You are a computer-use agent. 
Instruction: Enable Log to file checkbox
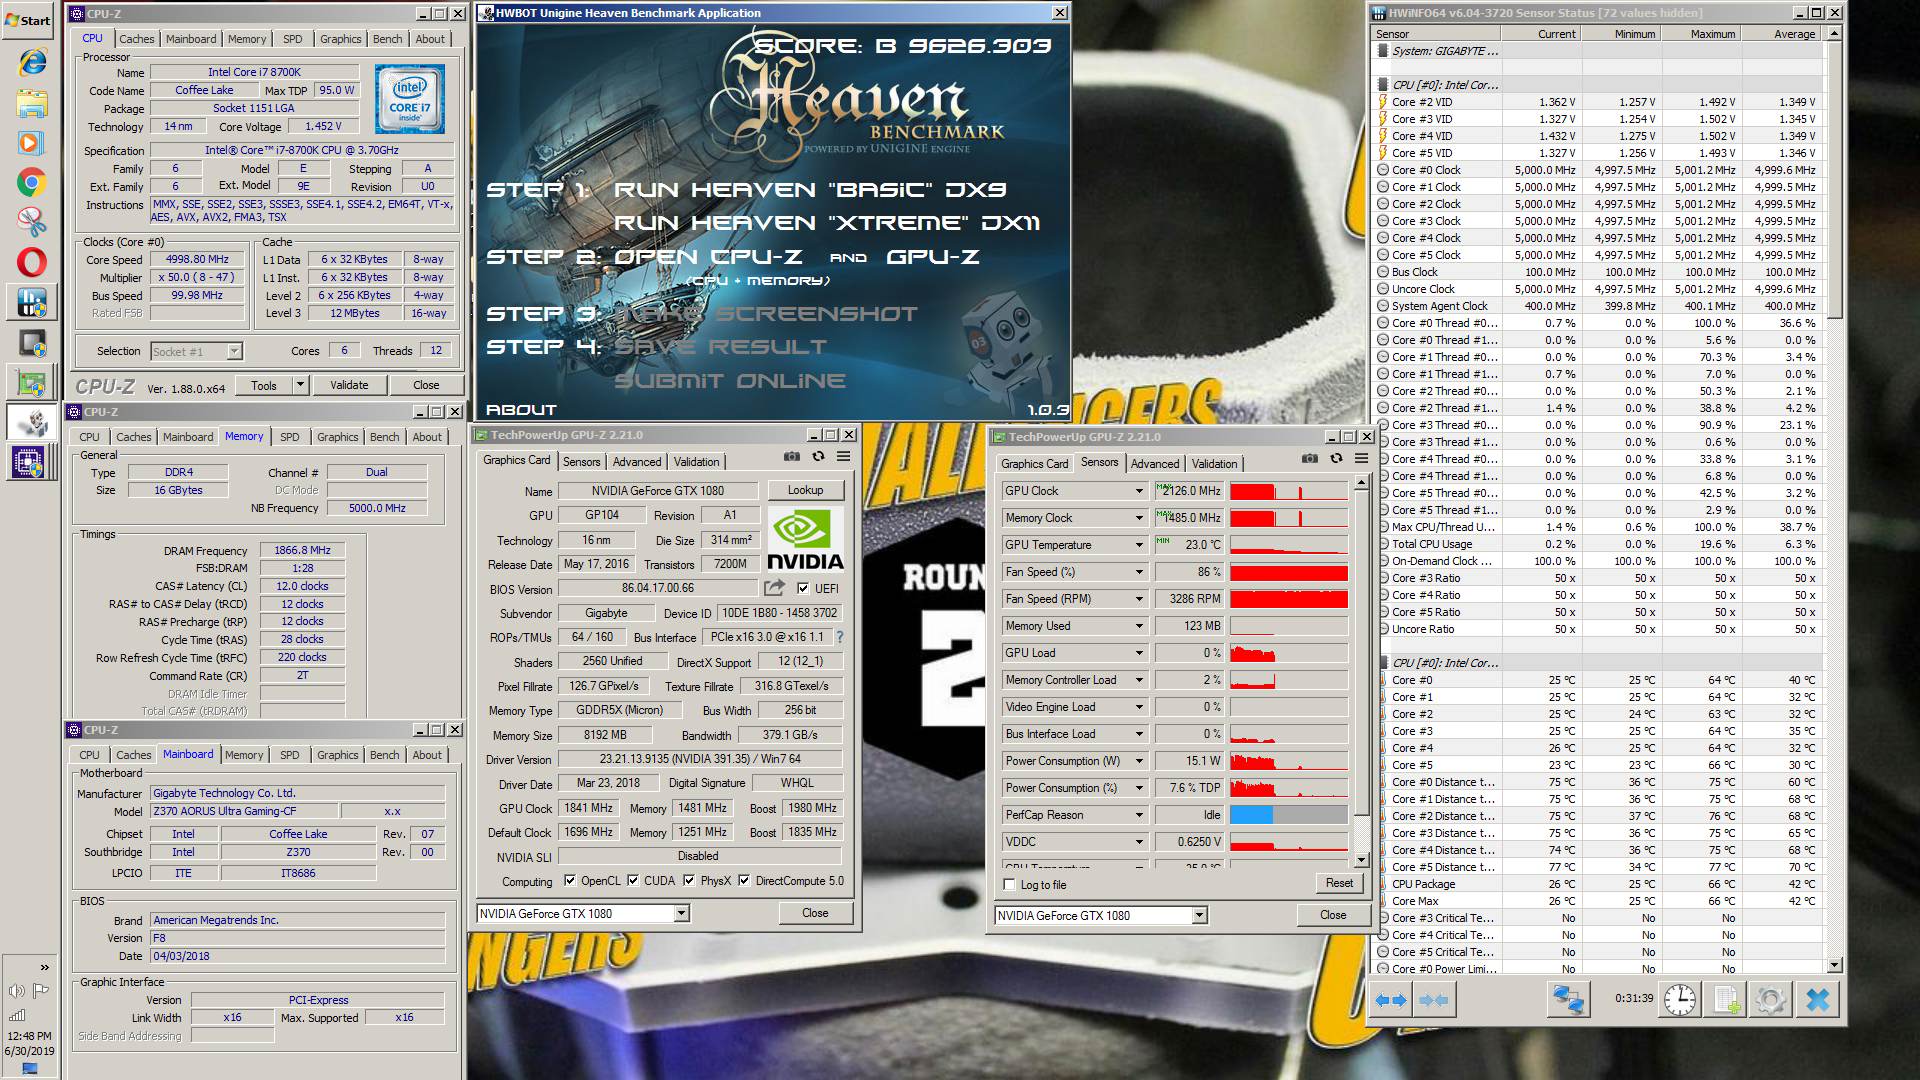tap(1009, 885)
